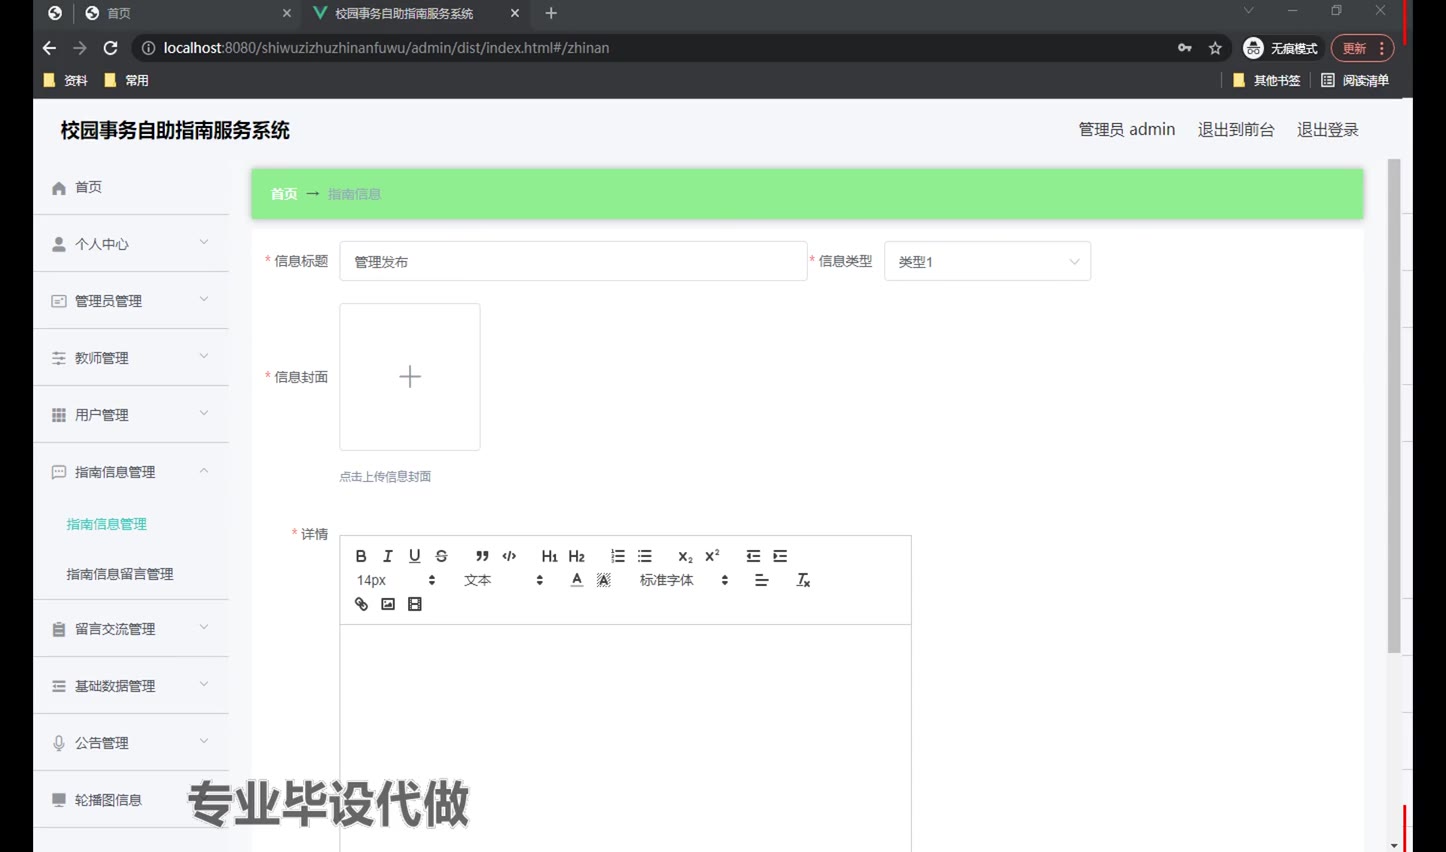Open the 标准字体 font family dropdown
Viewport: 1446px width, 852px height.
683,580
